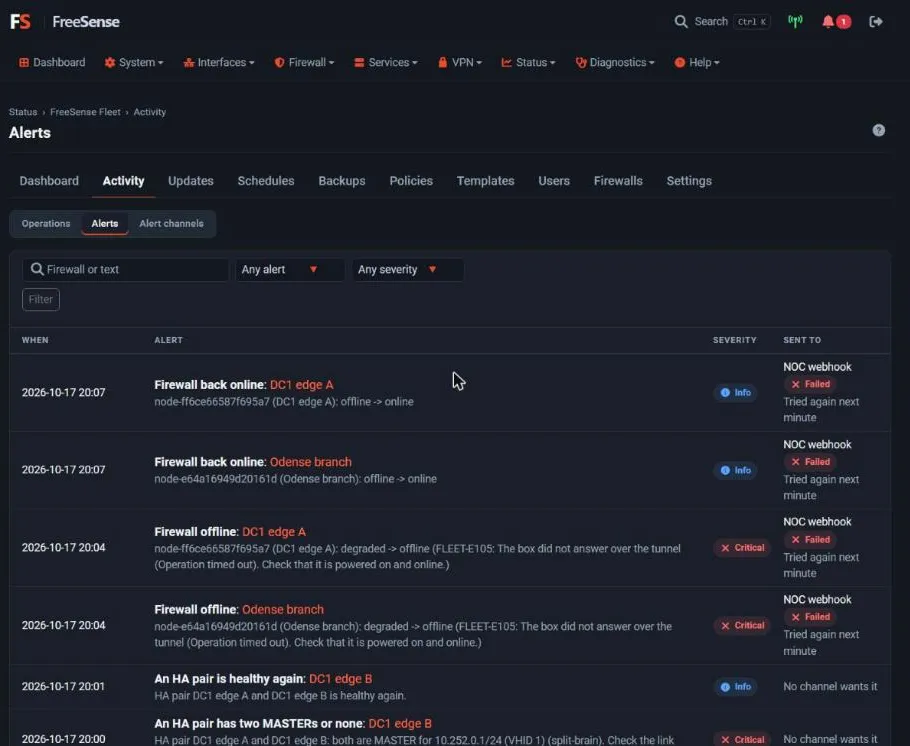The width and height of the screenshot is (910, 746).
Task: Expand the Services menu
Action: (x=386, y=62)
